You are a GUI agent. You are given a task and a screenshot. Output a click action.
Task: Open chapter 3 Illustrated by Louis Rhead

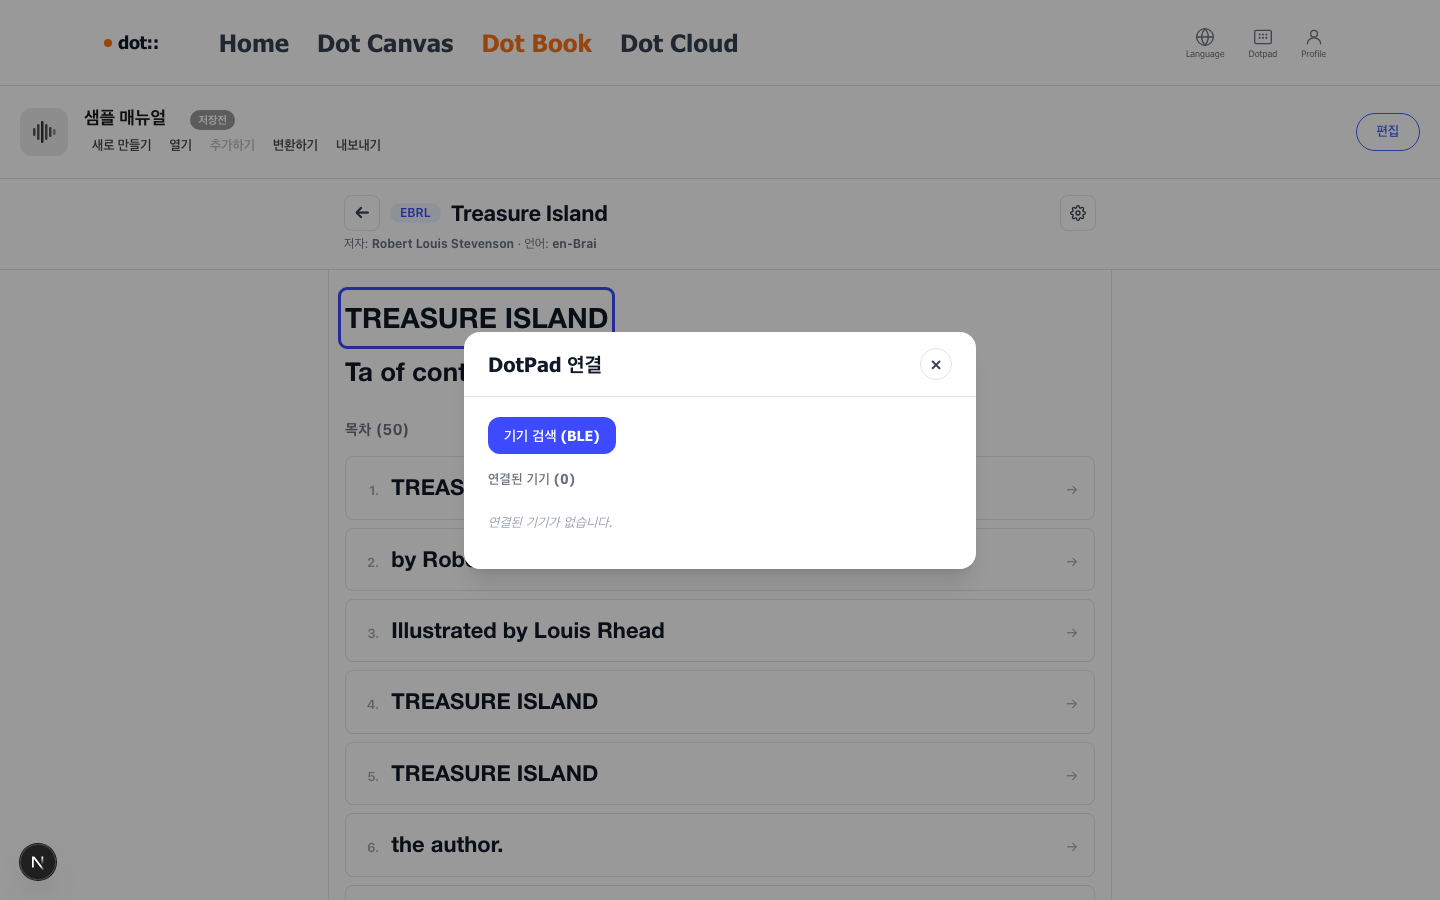point(720,631)
